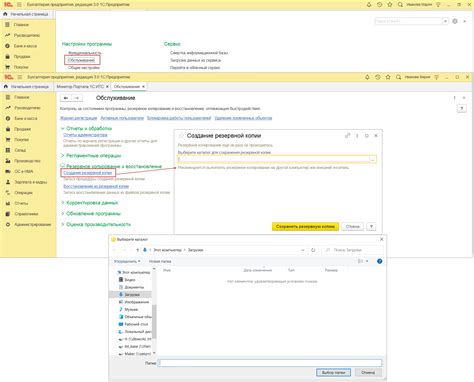Click notifications bell in Обслуживание window title bar
The width and height of the screenshot is (474, 382).
pyautogui.click(x=367, y=77)
